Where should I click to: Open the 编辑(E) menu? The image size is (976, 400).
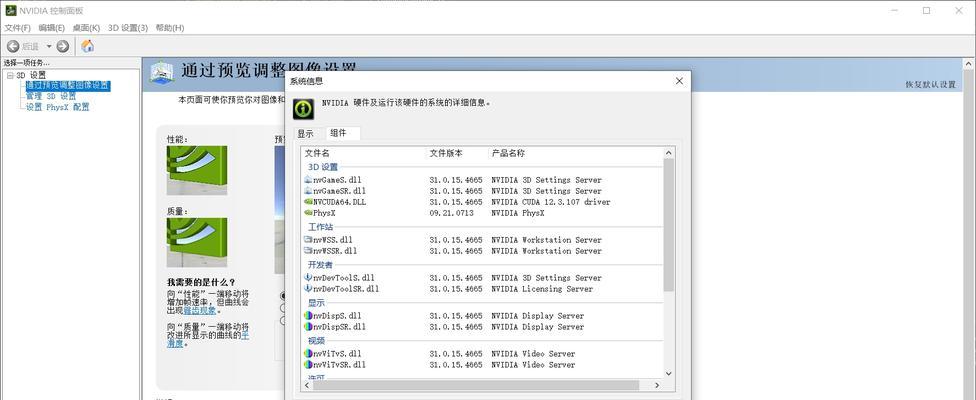coord(52,28)
